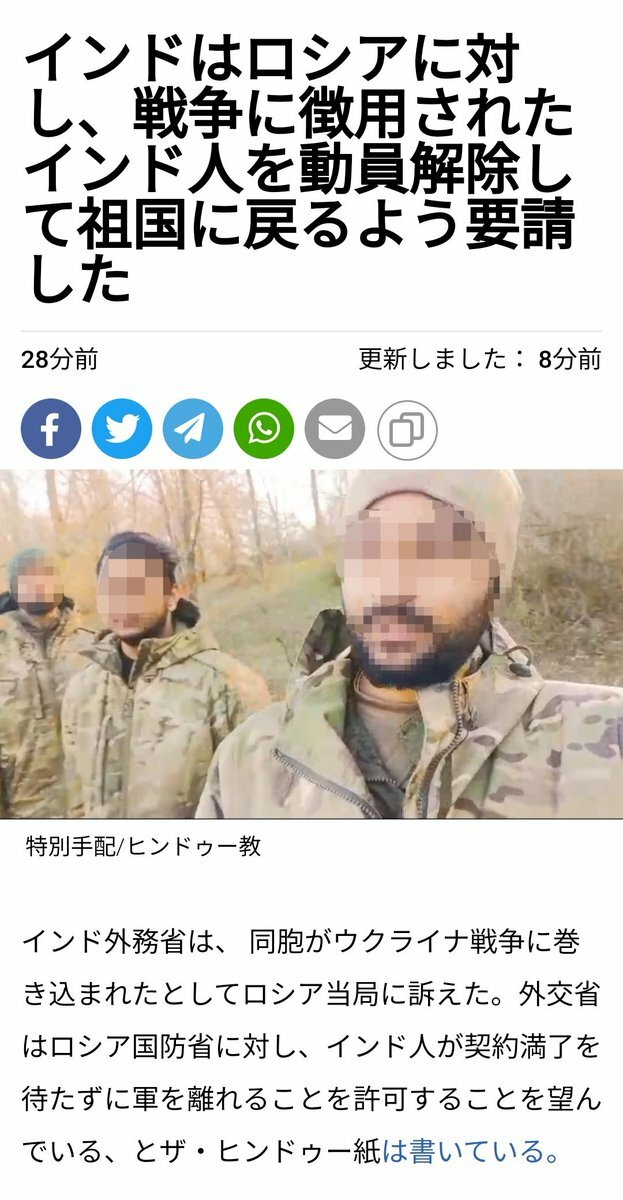The width and height of the screenshot is (623, 1200).
Task: Tap the body line starting 「き込まれたとして」
Action: tap(311, 995)
